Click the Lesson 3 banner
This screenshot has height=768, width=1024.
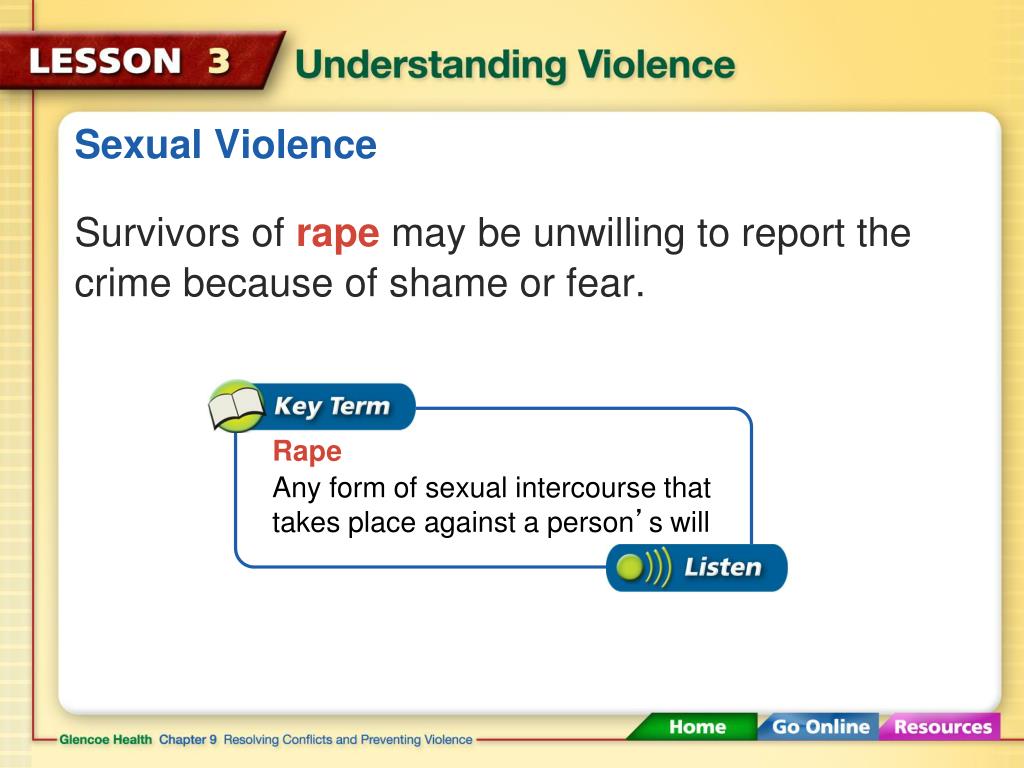pyautogui.click(x=142, y=61)
